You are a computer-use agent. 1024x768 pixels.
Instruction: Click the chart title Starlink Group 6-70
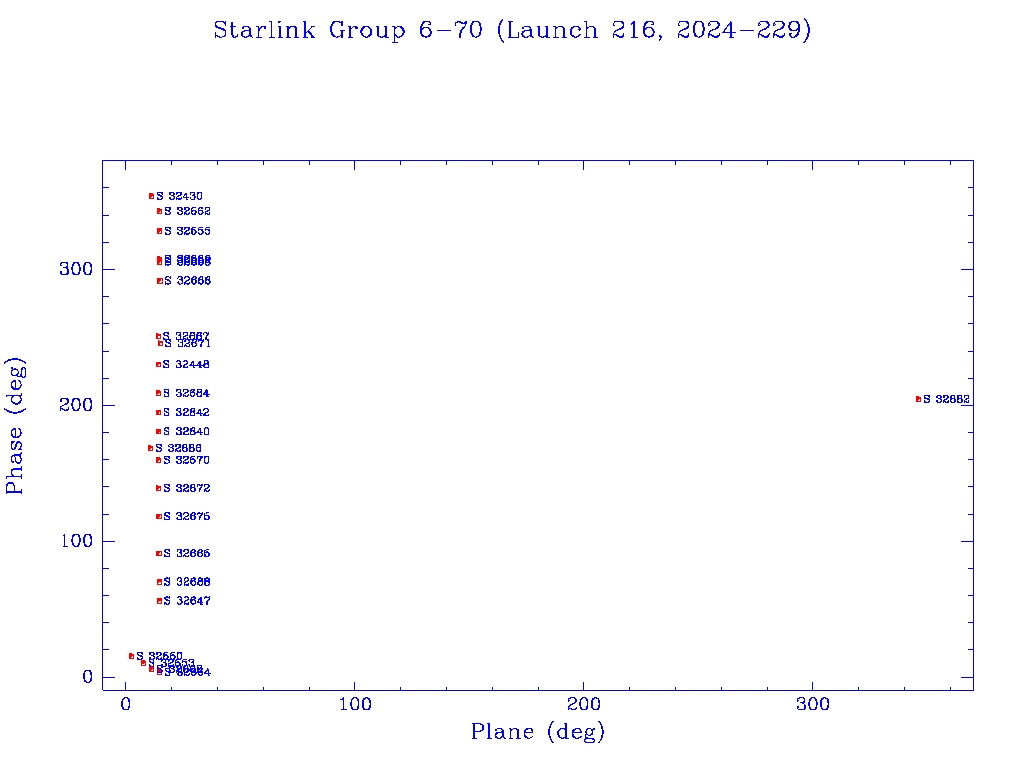click(x=512, y=30)
